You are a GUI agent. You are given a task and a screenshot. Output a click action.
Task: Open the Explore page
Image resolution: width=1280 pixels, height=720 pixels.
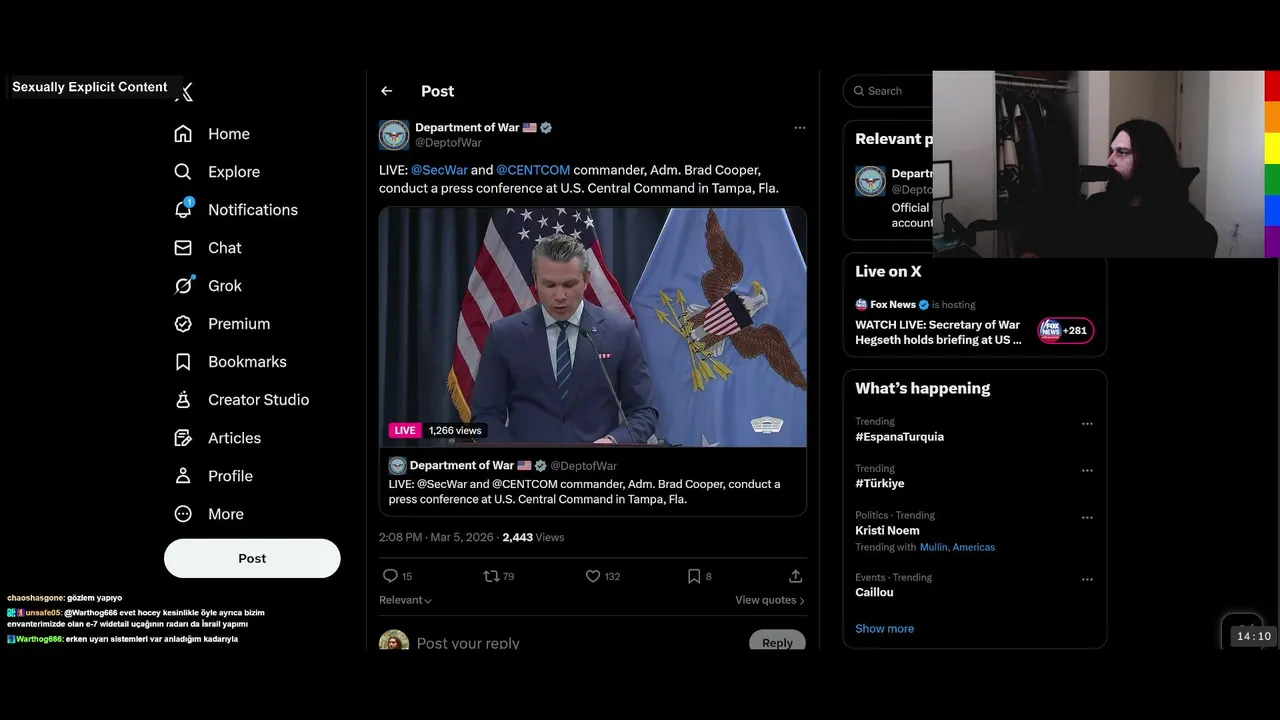(217, 172)
